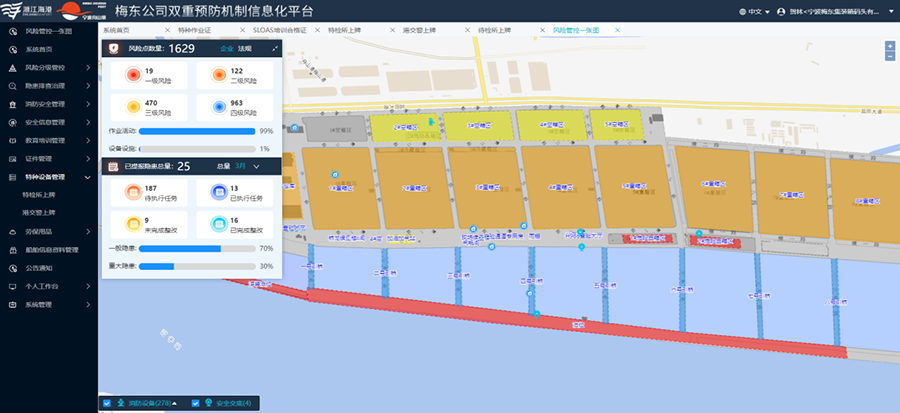Viewport: 900px width, 413px height.
Task: Zoom out the map with minus
Action: pos(890,56)
